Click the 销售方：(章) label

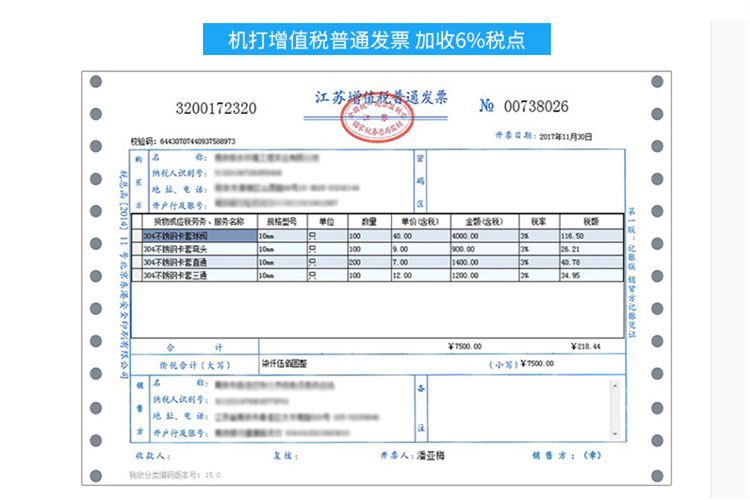coord(566,456)
